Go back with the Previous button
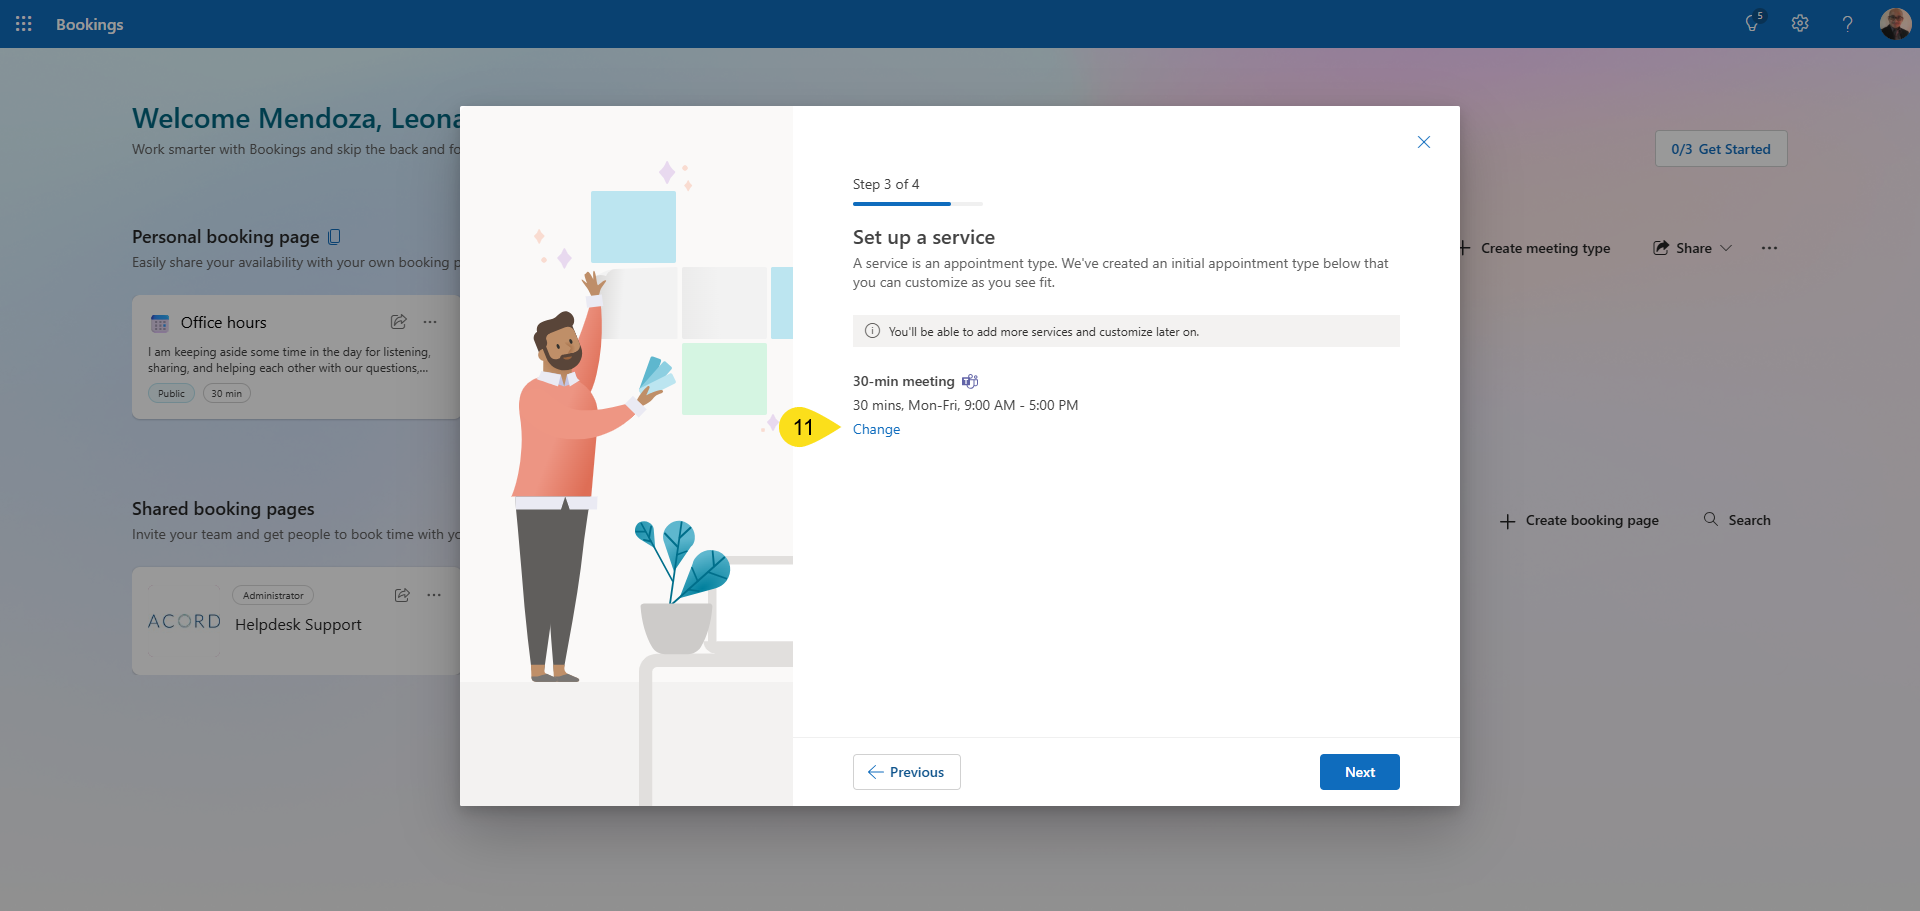This screenshot has width=1920, height=911. [906, 772]
